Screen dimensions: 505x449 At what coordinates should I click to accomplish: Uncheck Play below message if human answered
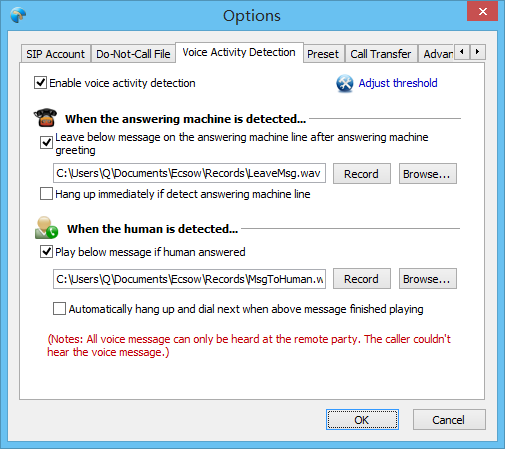[46, 252]
